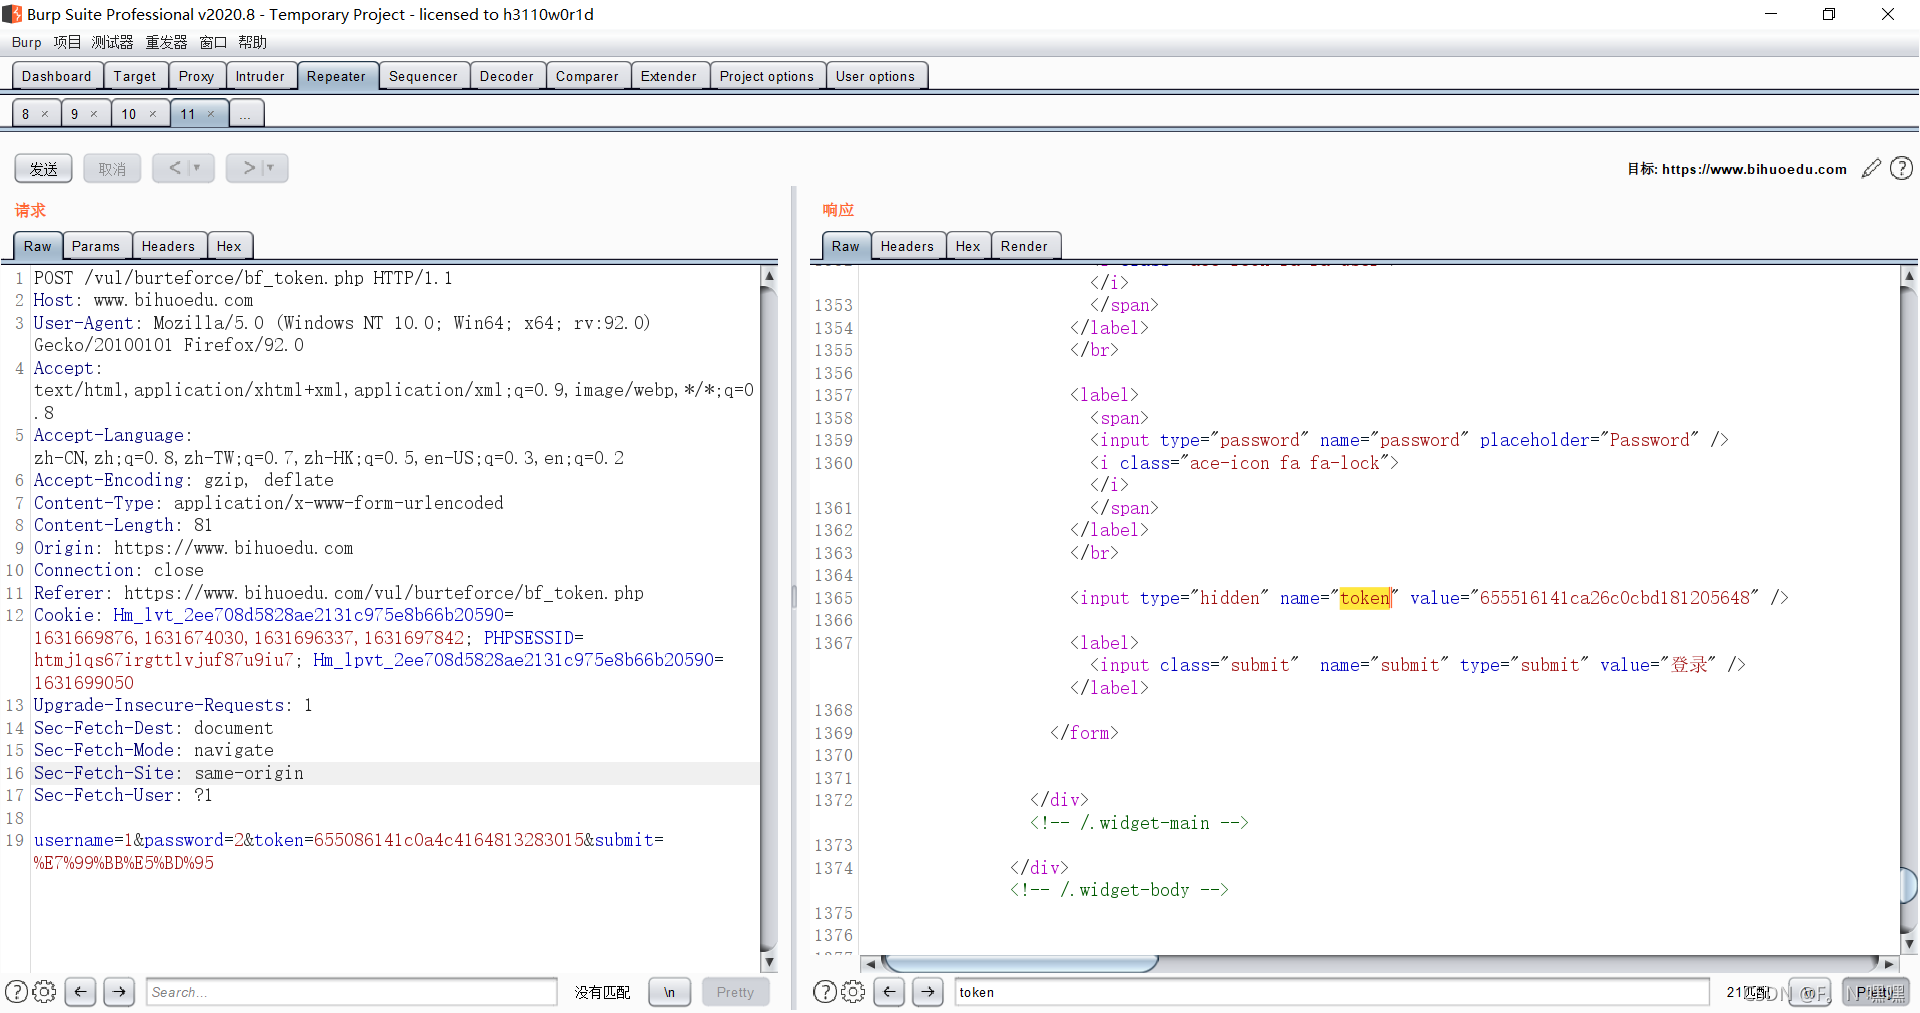This screenshot has width=1920, height=1013.
Task: Switch to Sequencer tab
Action: pos(423,76)
